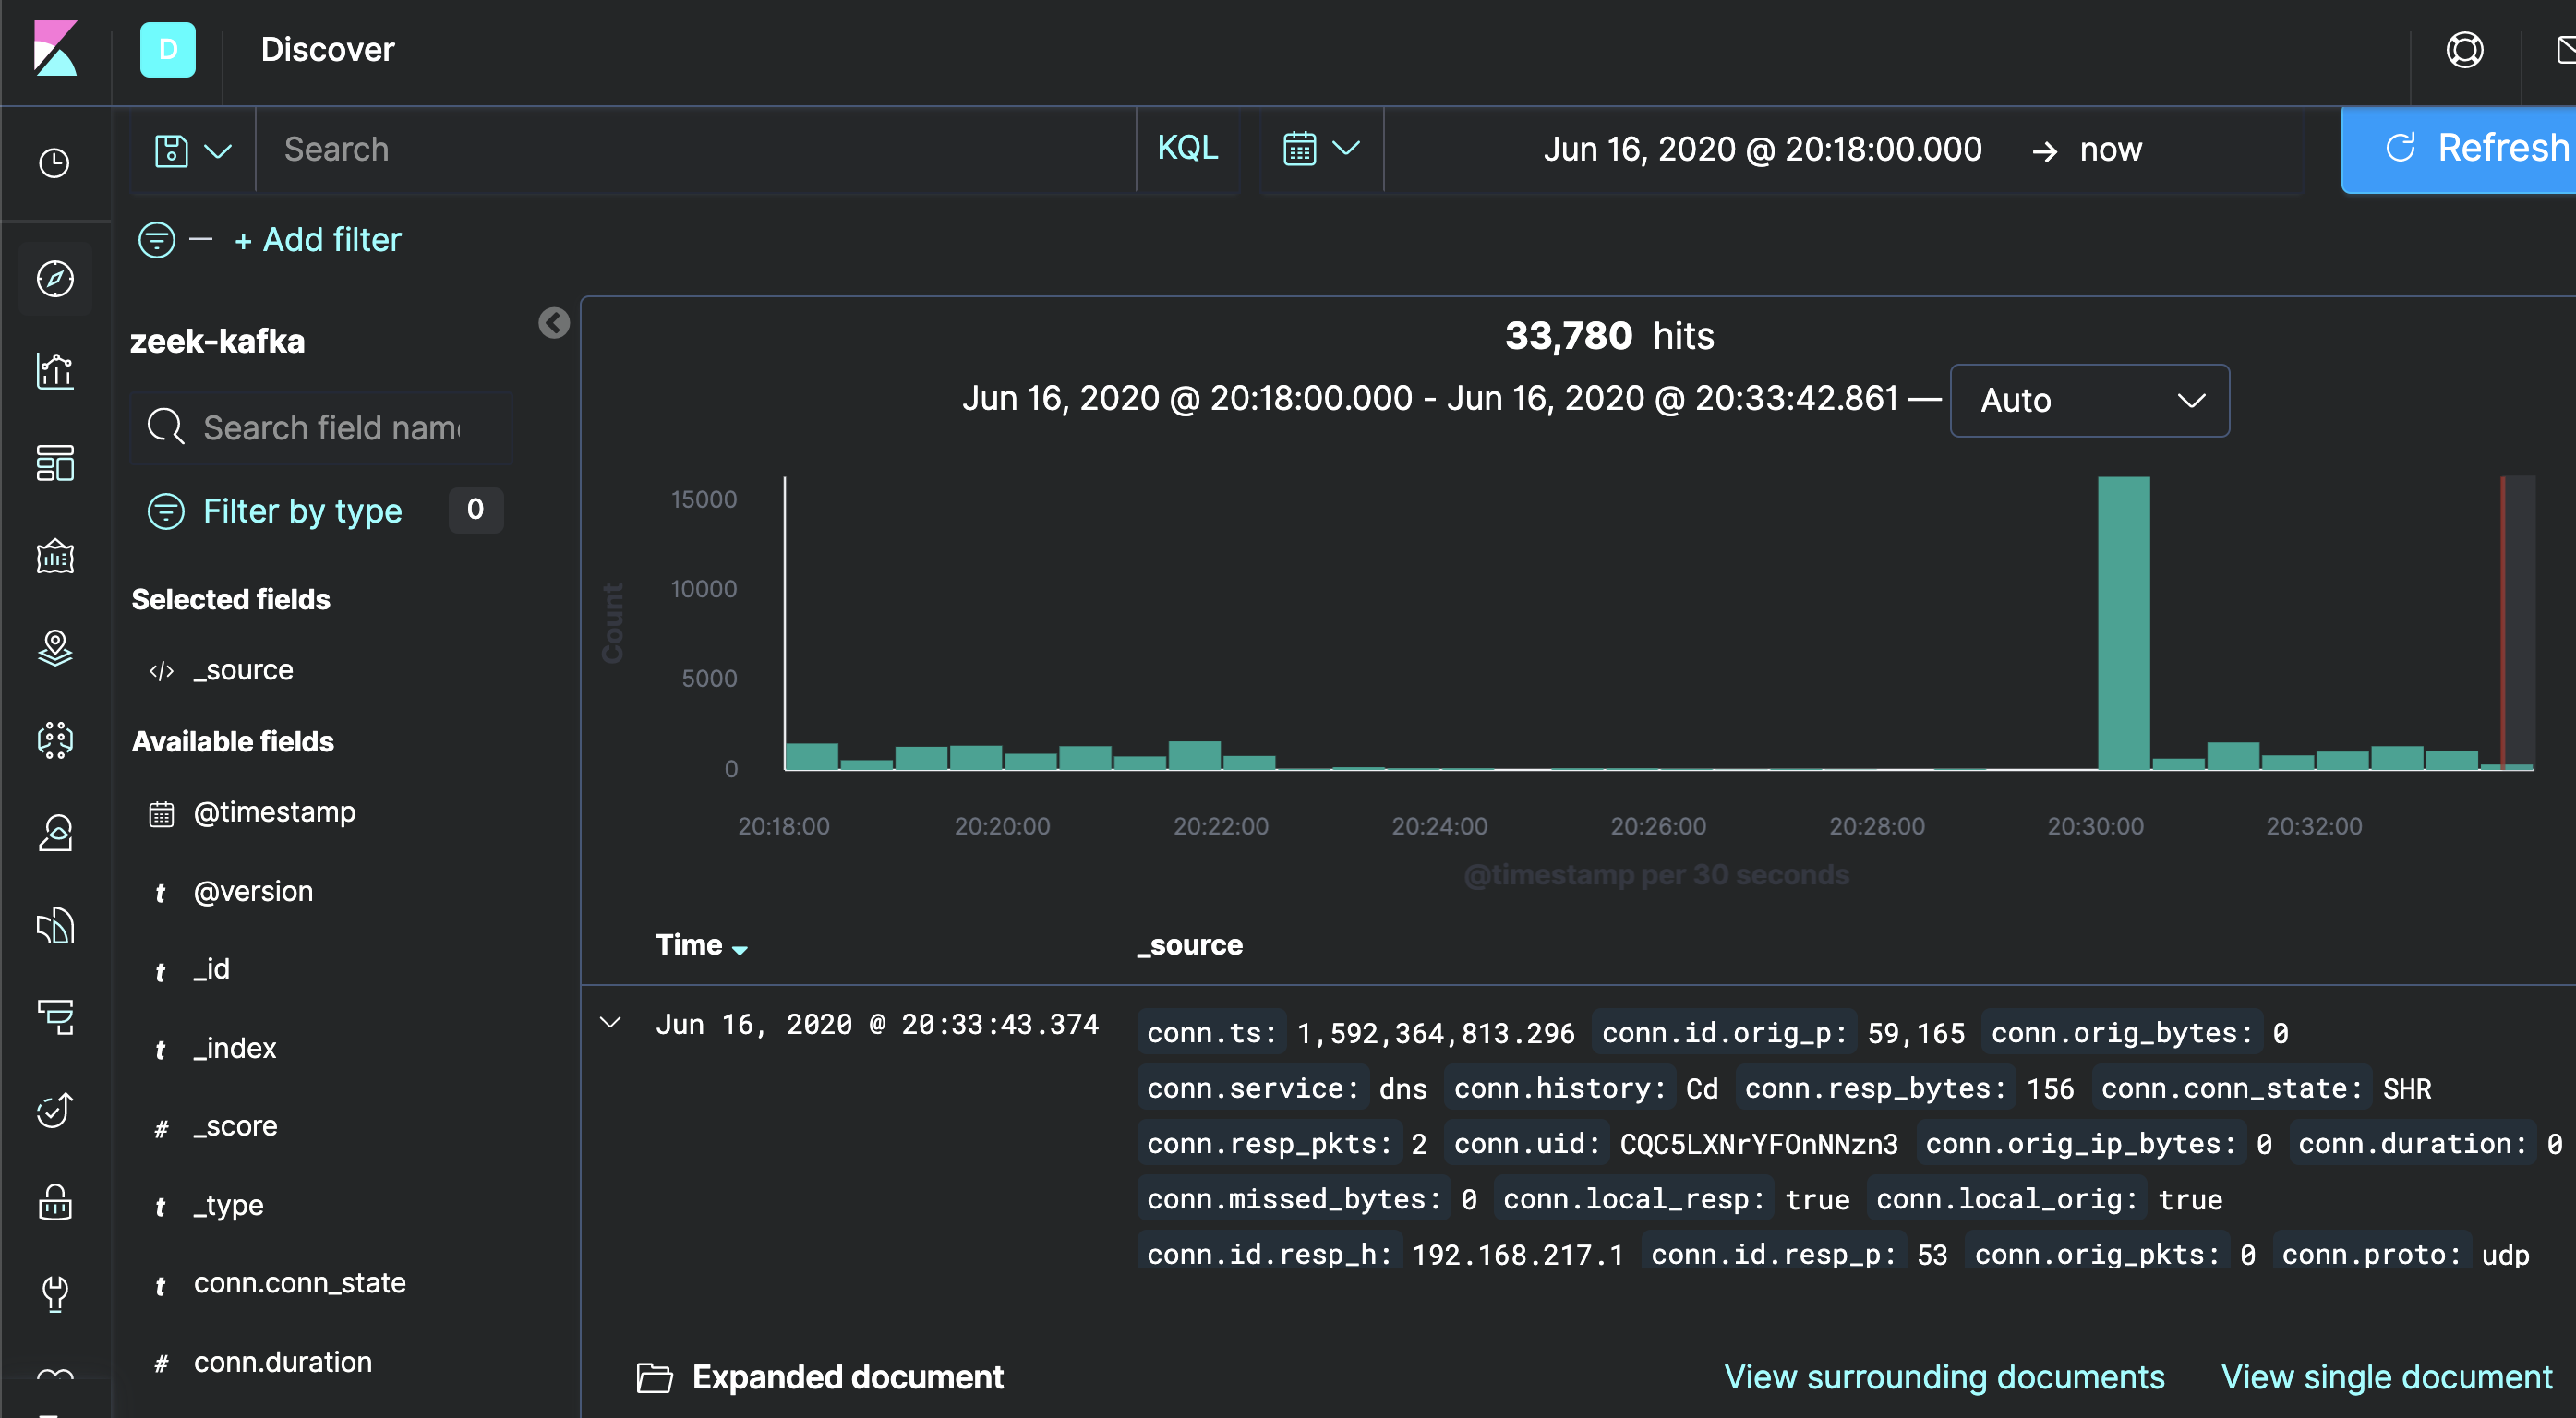Open Visualize from sidebar chart icon
This screenshot has width=2576, height=1418.
click(55, 371)
